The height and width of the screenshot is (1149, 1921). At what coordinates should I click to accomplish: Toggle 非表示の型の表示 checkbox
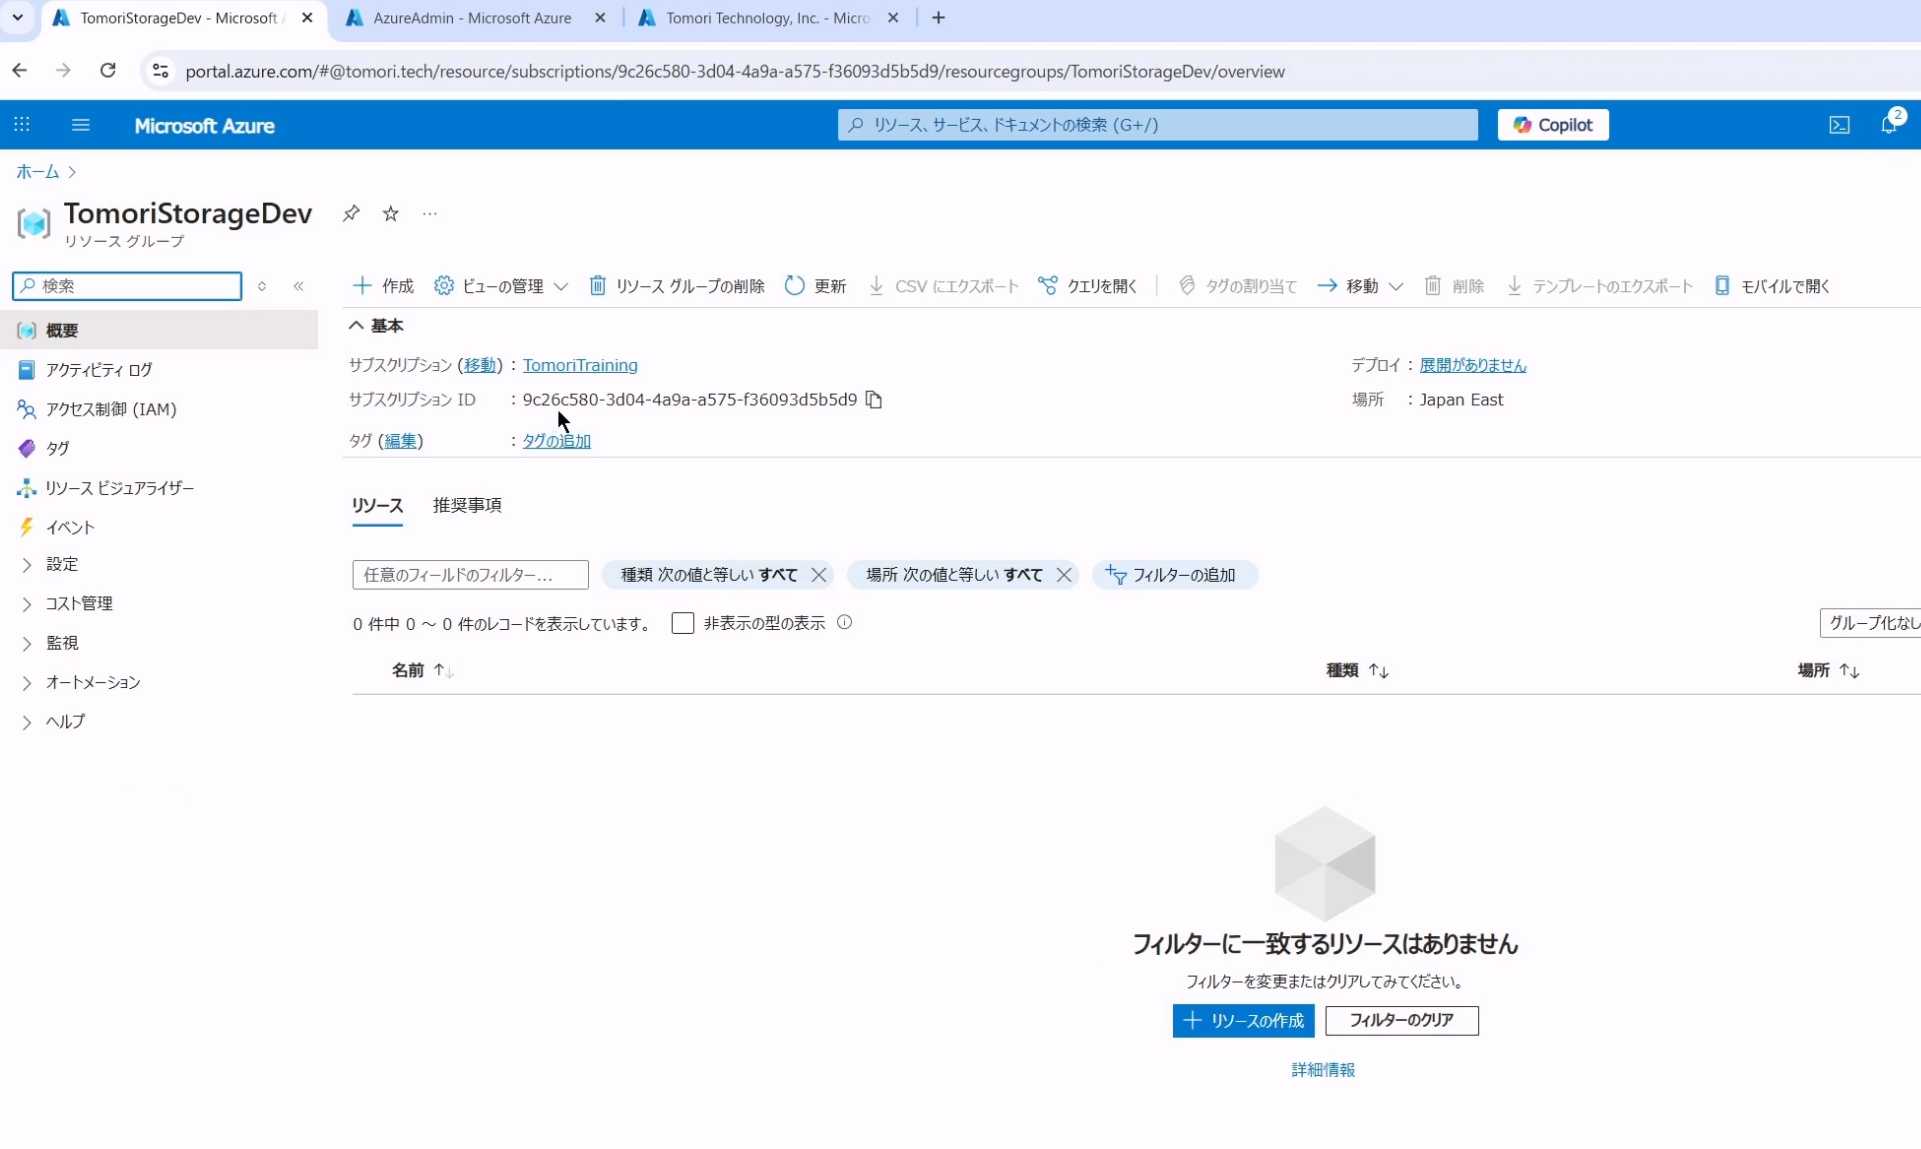click(683, 623)
